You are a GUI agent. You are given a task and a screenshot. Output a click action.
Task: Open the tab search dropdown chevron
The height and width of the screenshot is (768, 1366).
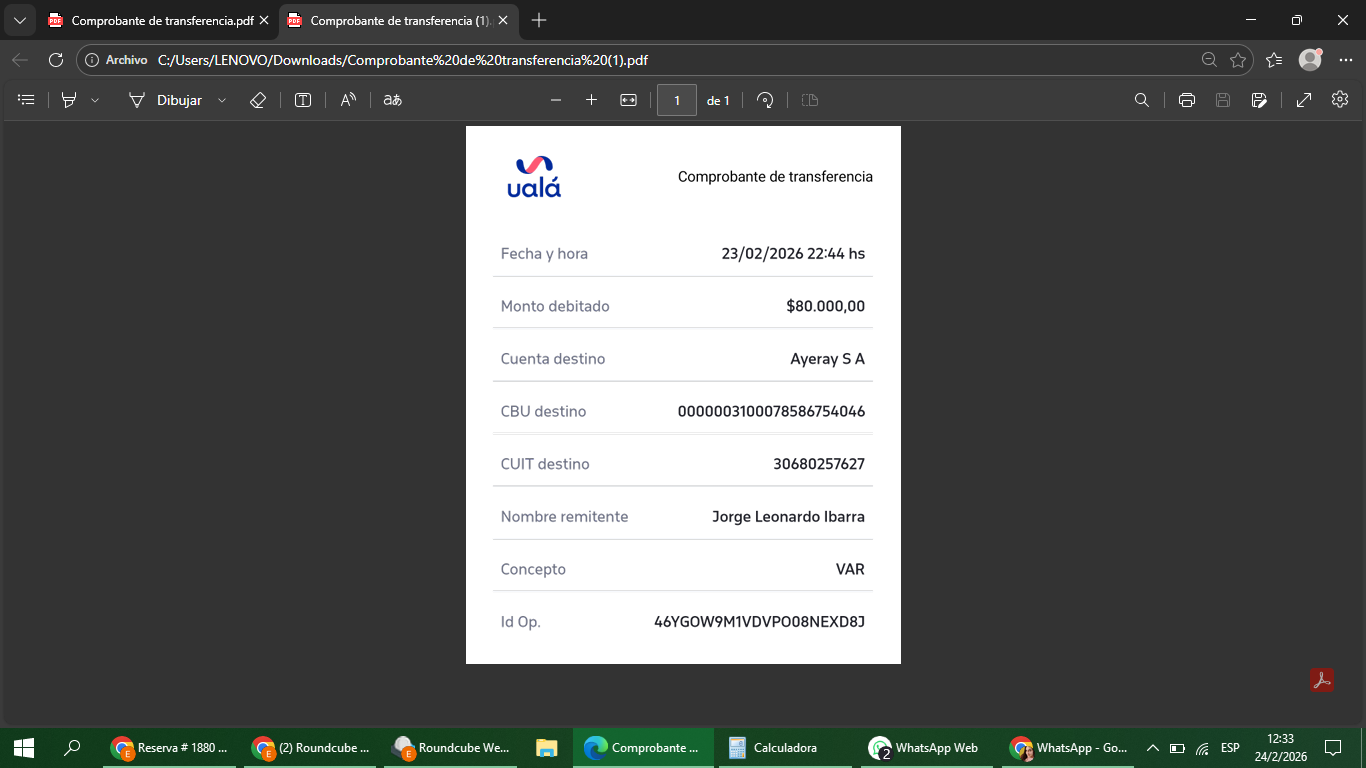pos(19,20)
